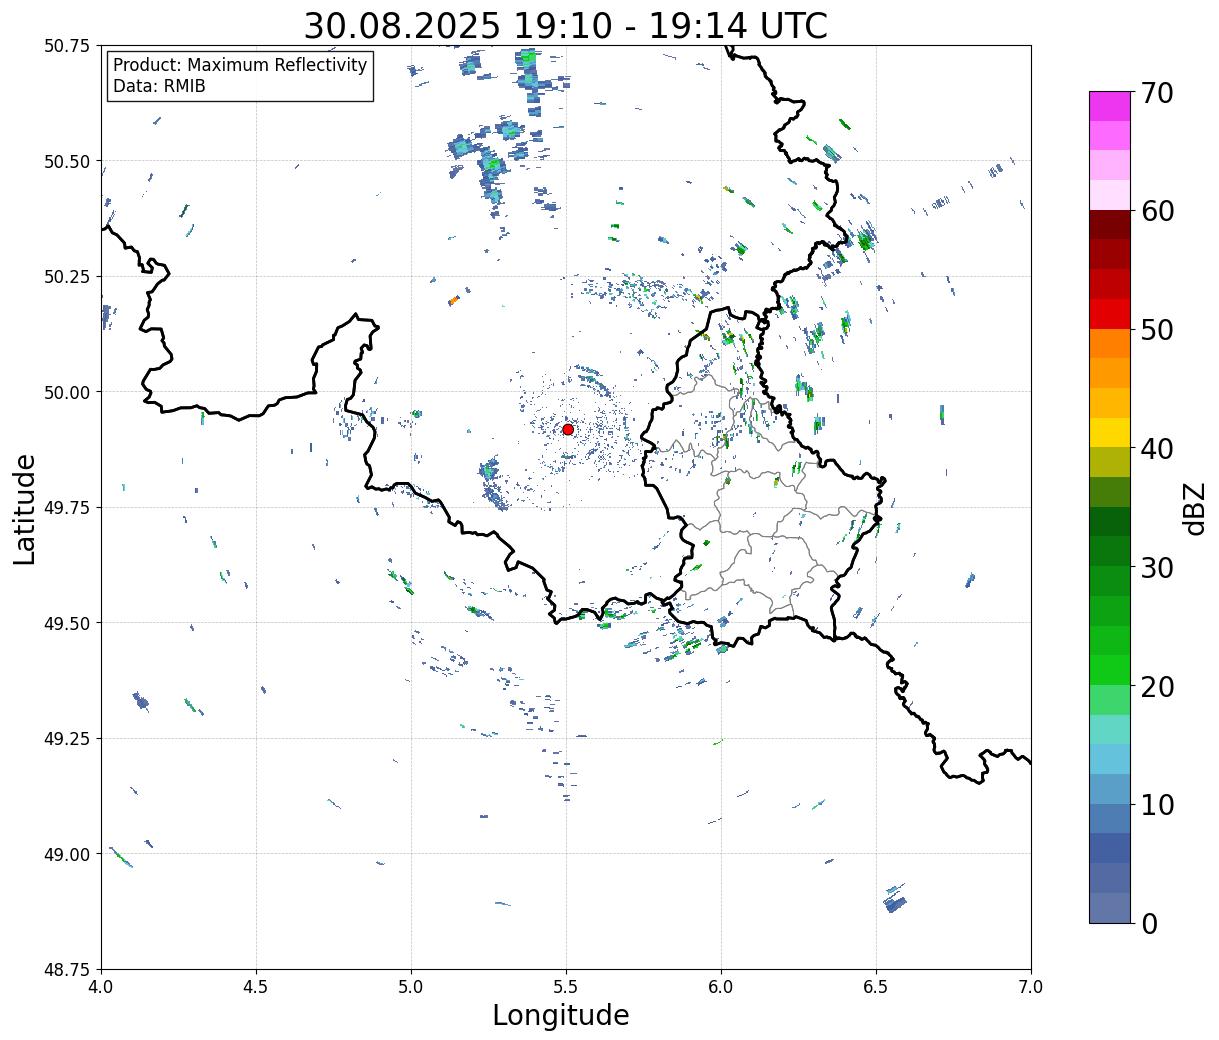Screen dimensions: 1219x1040
Task: Click latitude tick label '48.75'
Action: click(67, 969)
